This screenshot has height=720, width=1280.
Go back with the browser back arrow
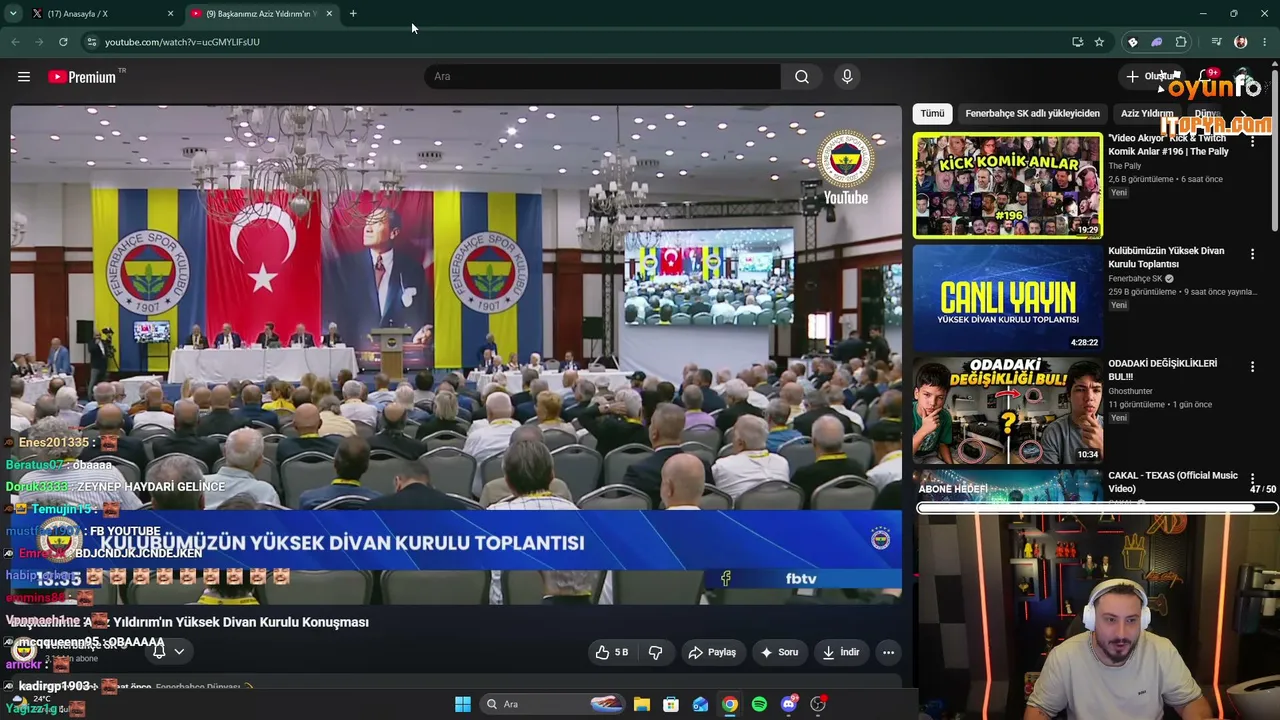(x=15, y=42)
